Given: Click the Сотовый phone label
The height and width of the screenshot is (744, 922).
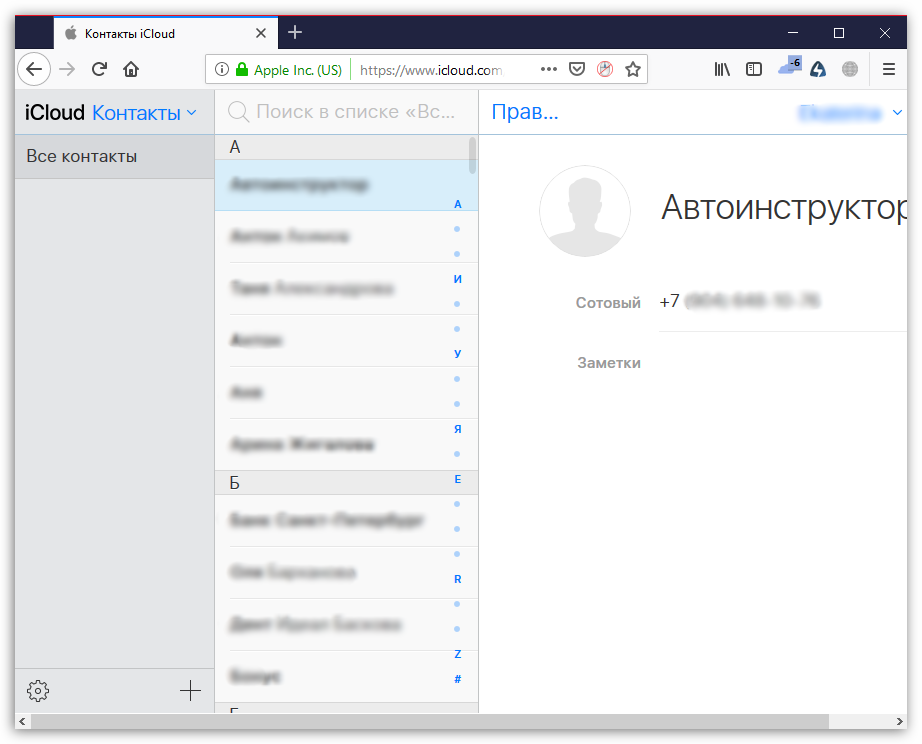Looking at the screenshot, I should (x=608, y=302).
